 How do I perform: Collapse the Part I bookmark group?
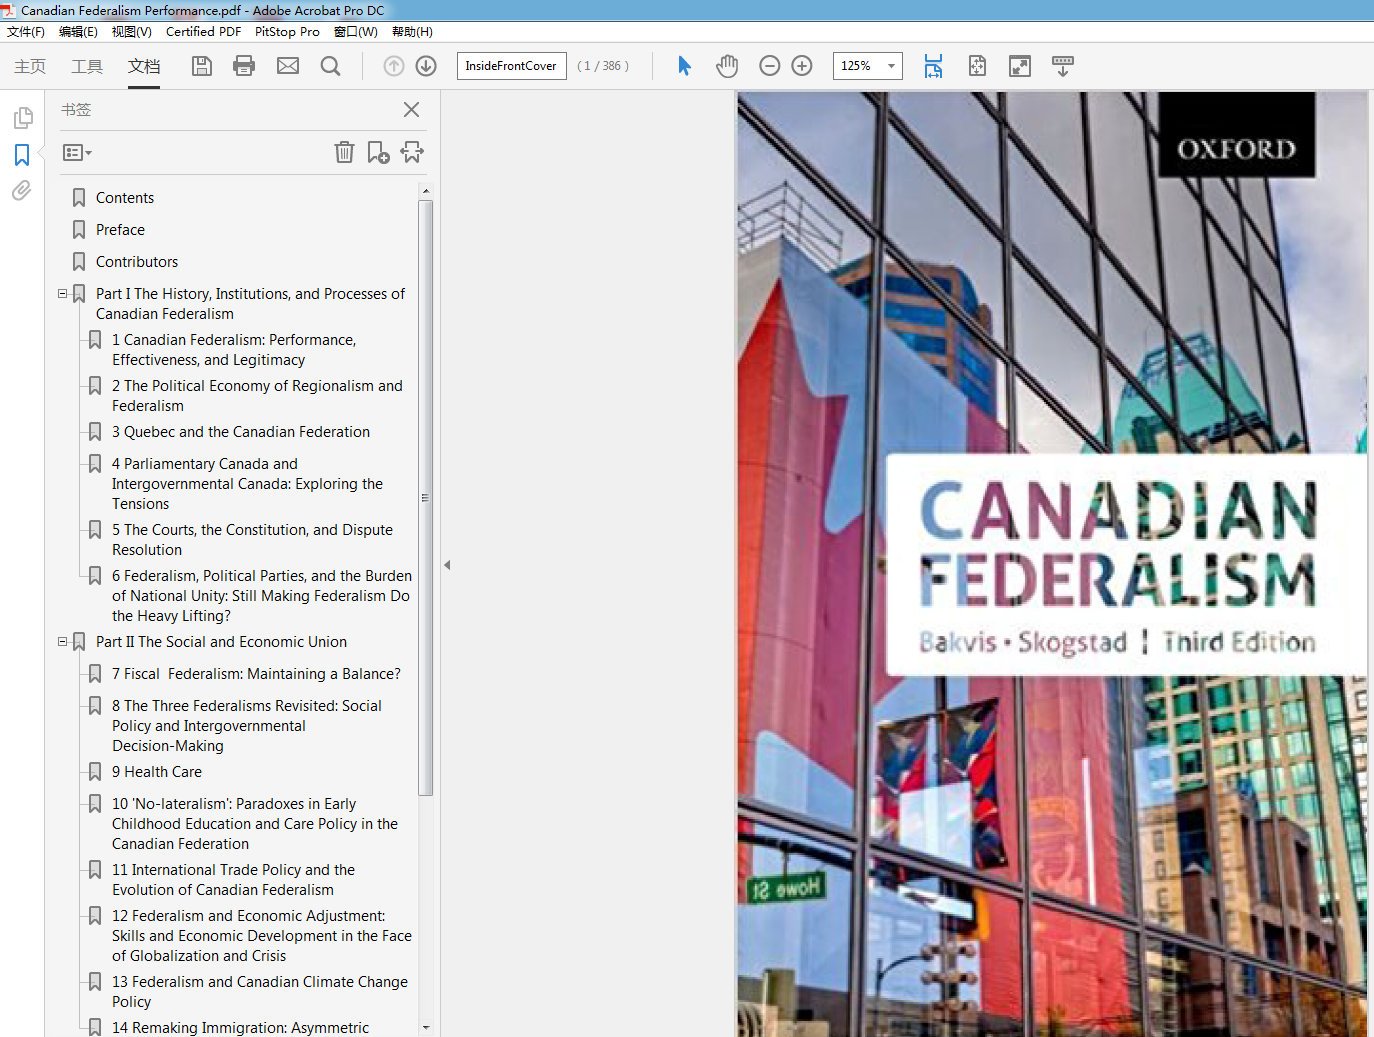62,294
